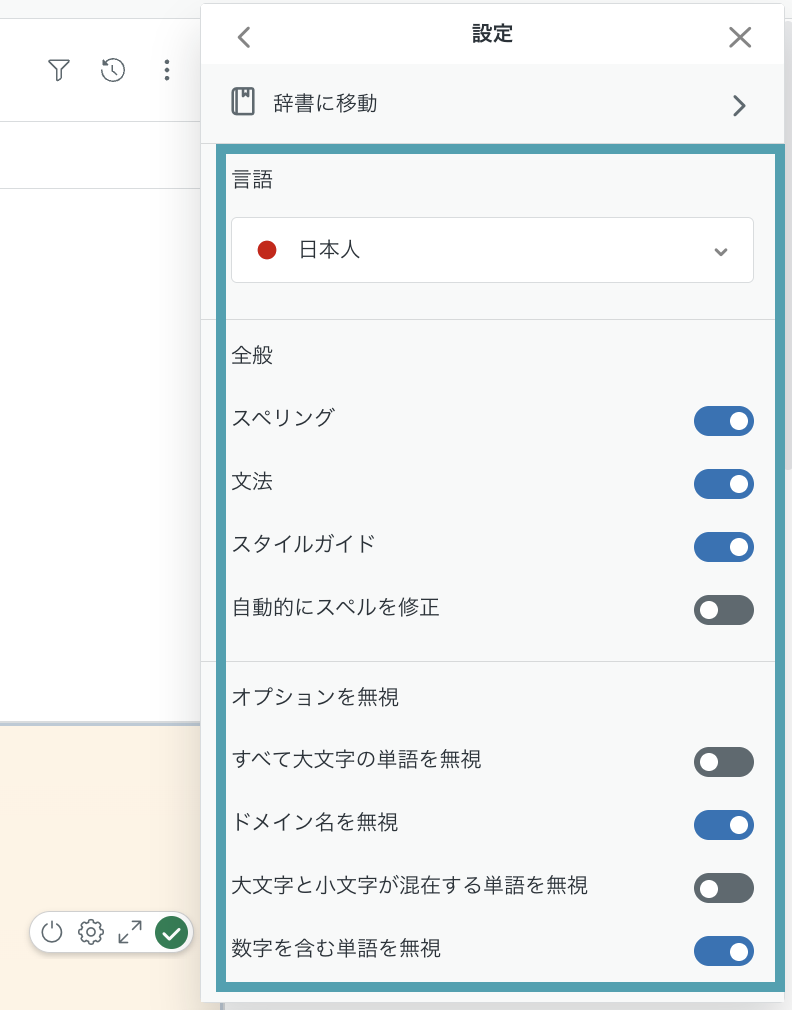The height and width of the screenshot is (1010, 792).
Task: Click the power icon in floating badge
Action: click(52, 932)
